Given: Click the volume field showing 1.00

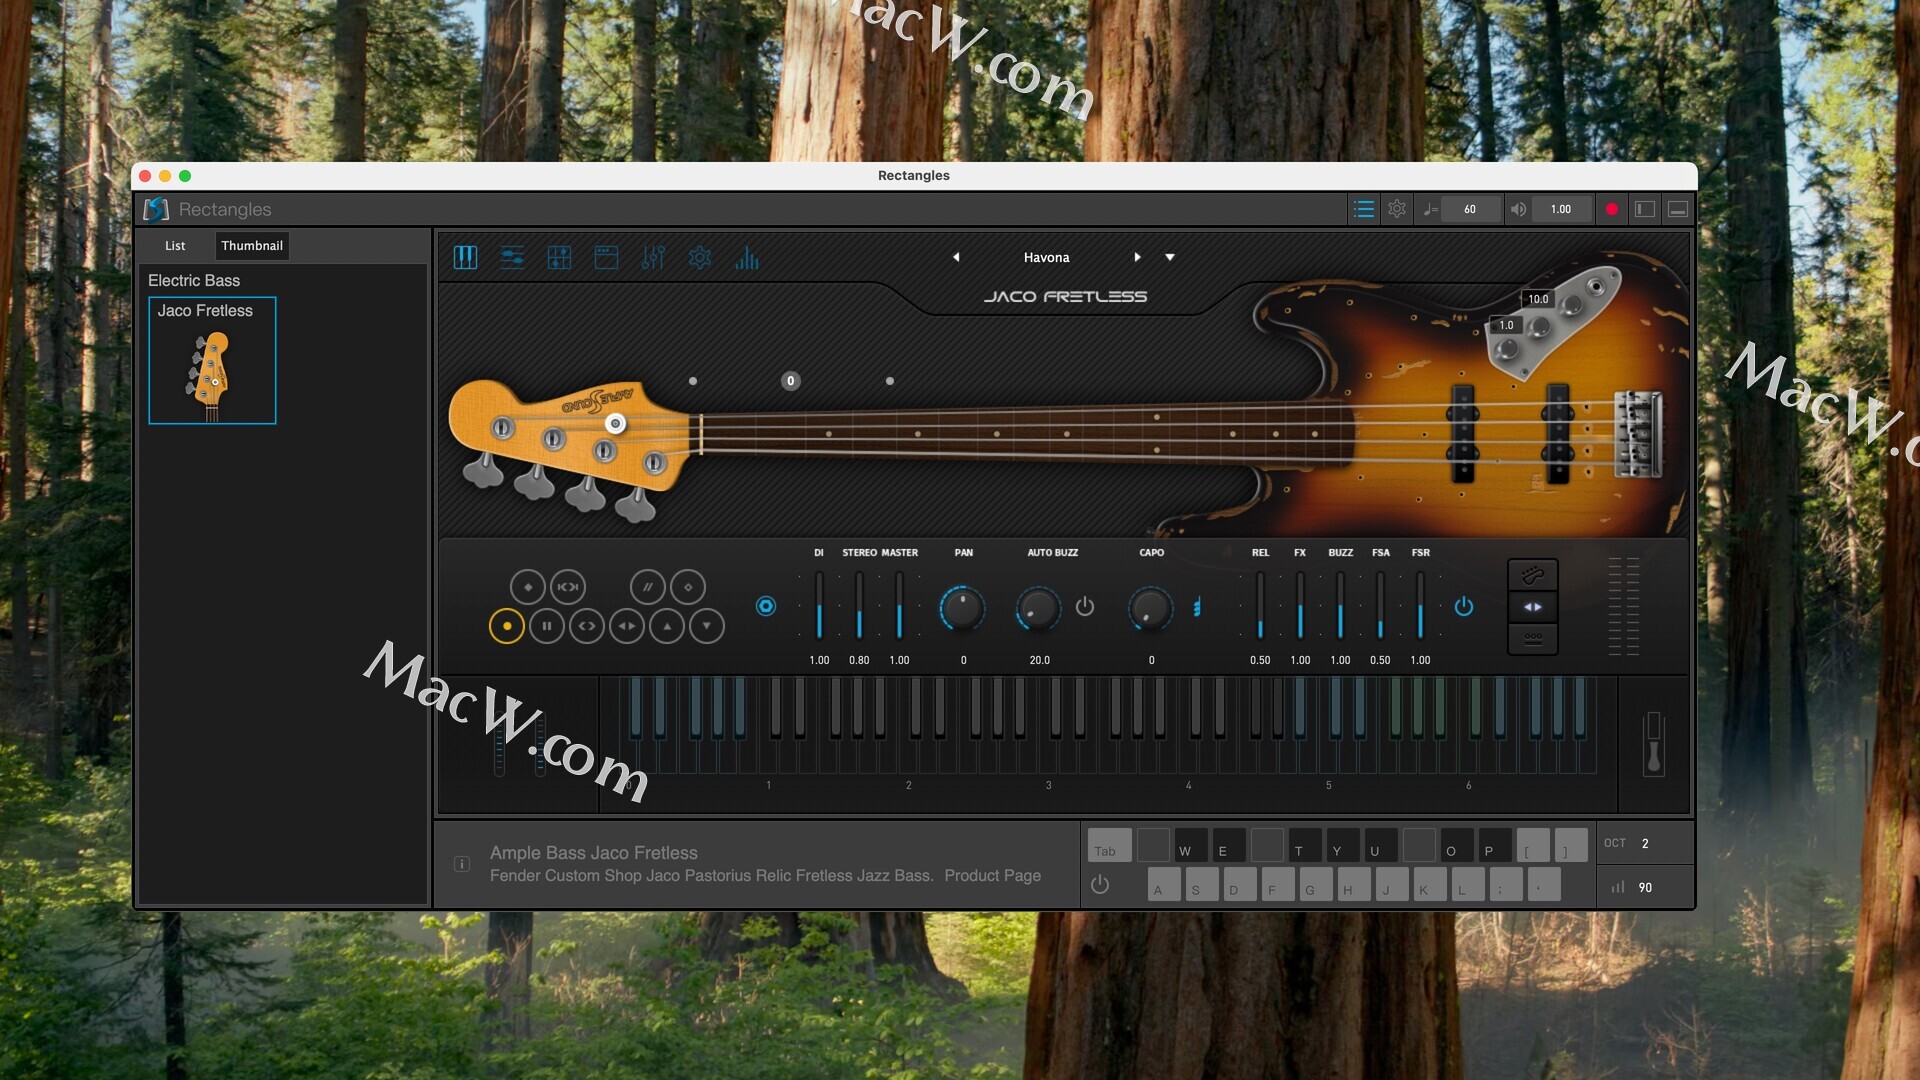Looking at the screenshot, I should [1561, 209].
